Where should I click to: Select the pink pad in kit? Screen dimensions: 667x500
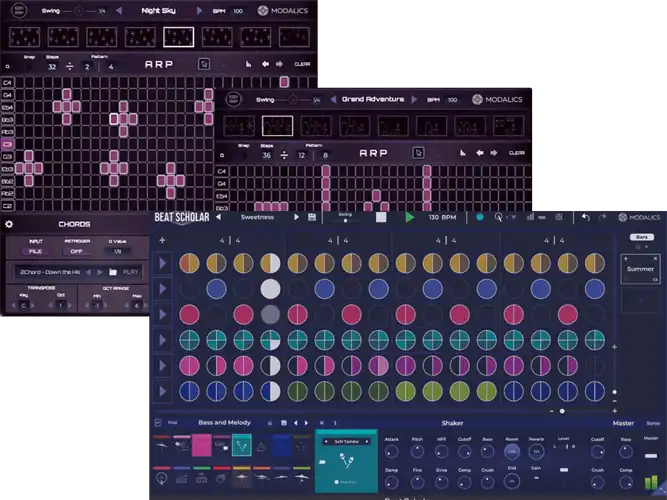[x=202, y=446]
